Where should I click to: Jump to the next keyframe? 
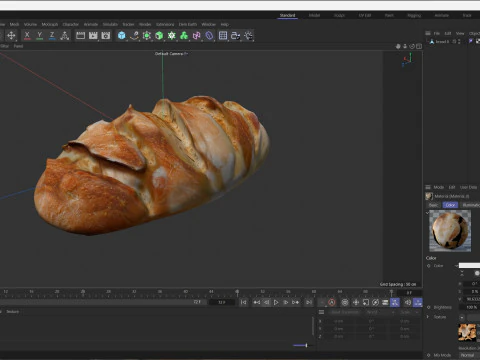(x=296, y=302)
